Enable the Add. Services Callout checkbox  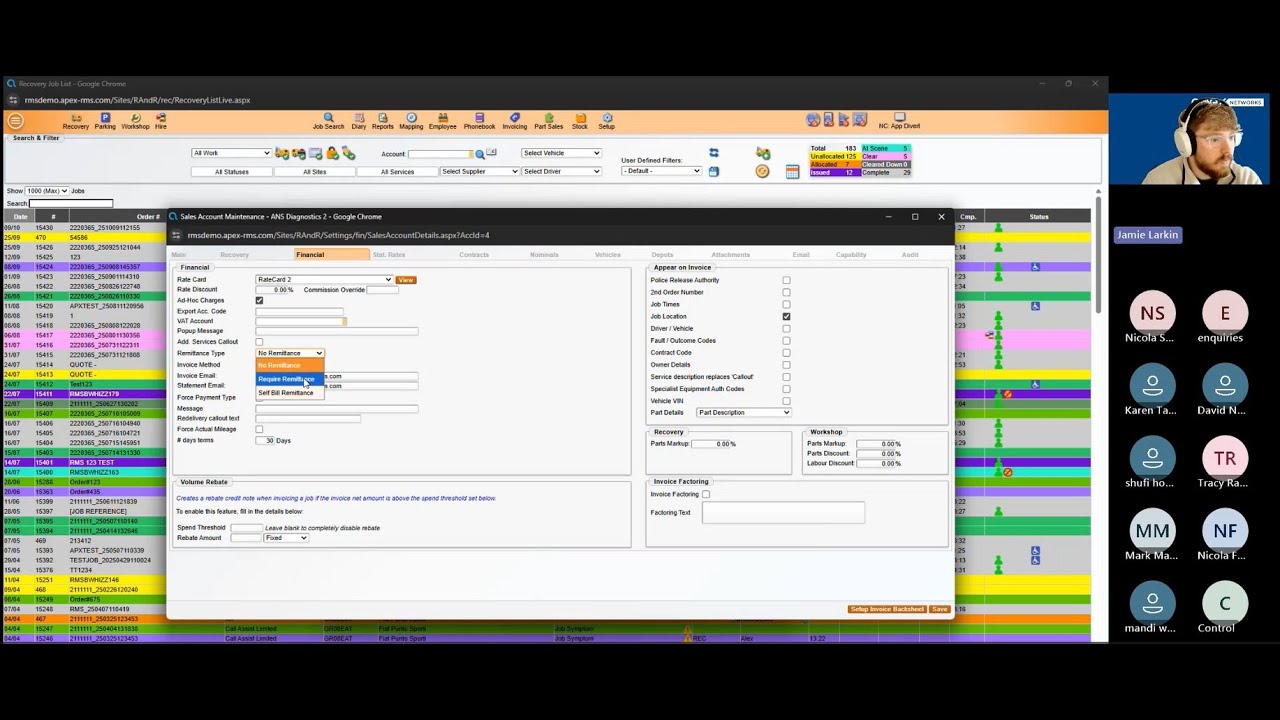point(259,342)
